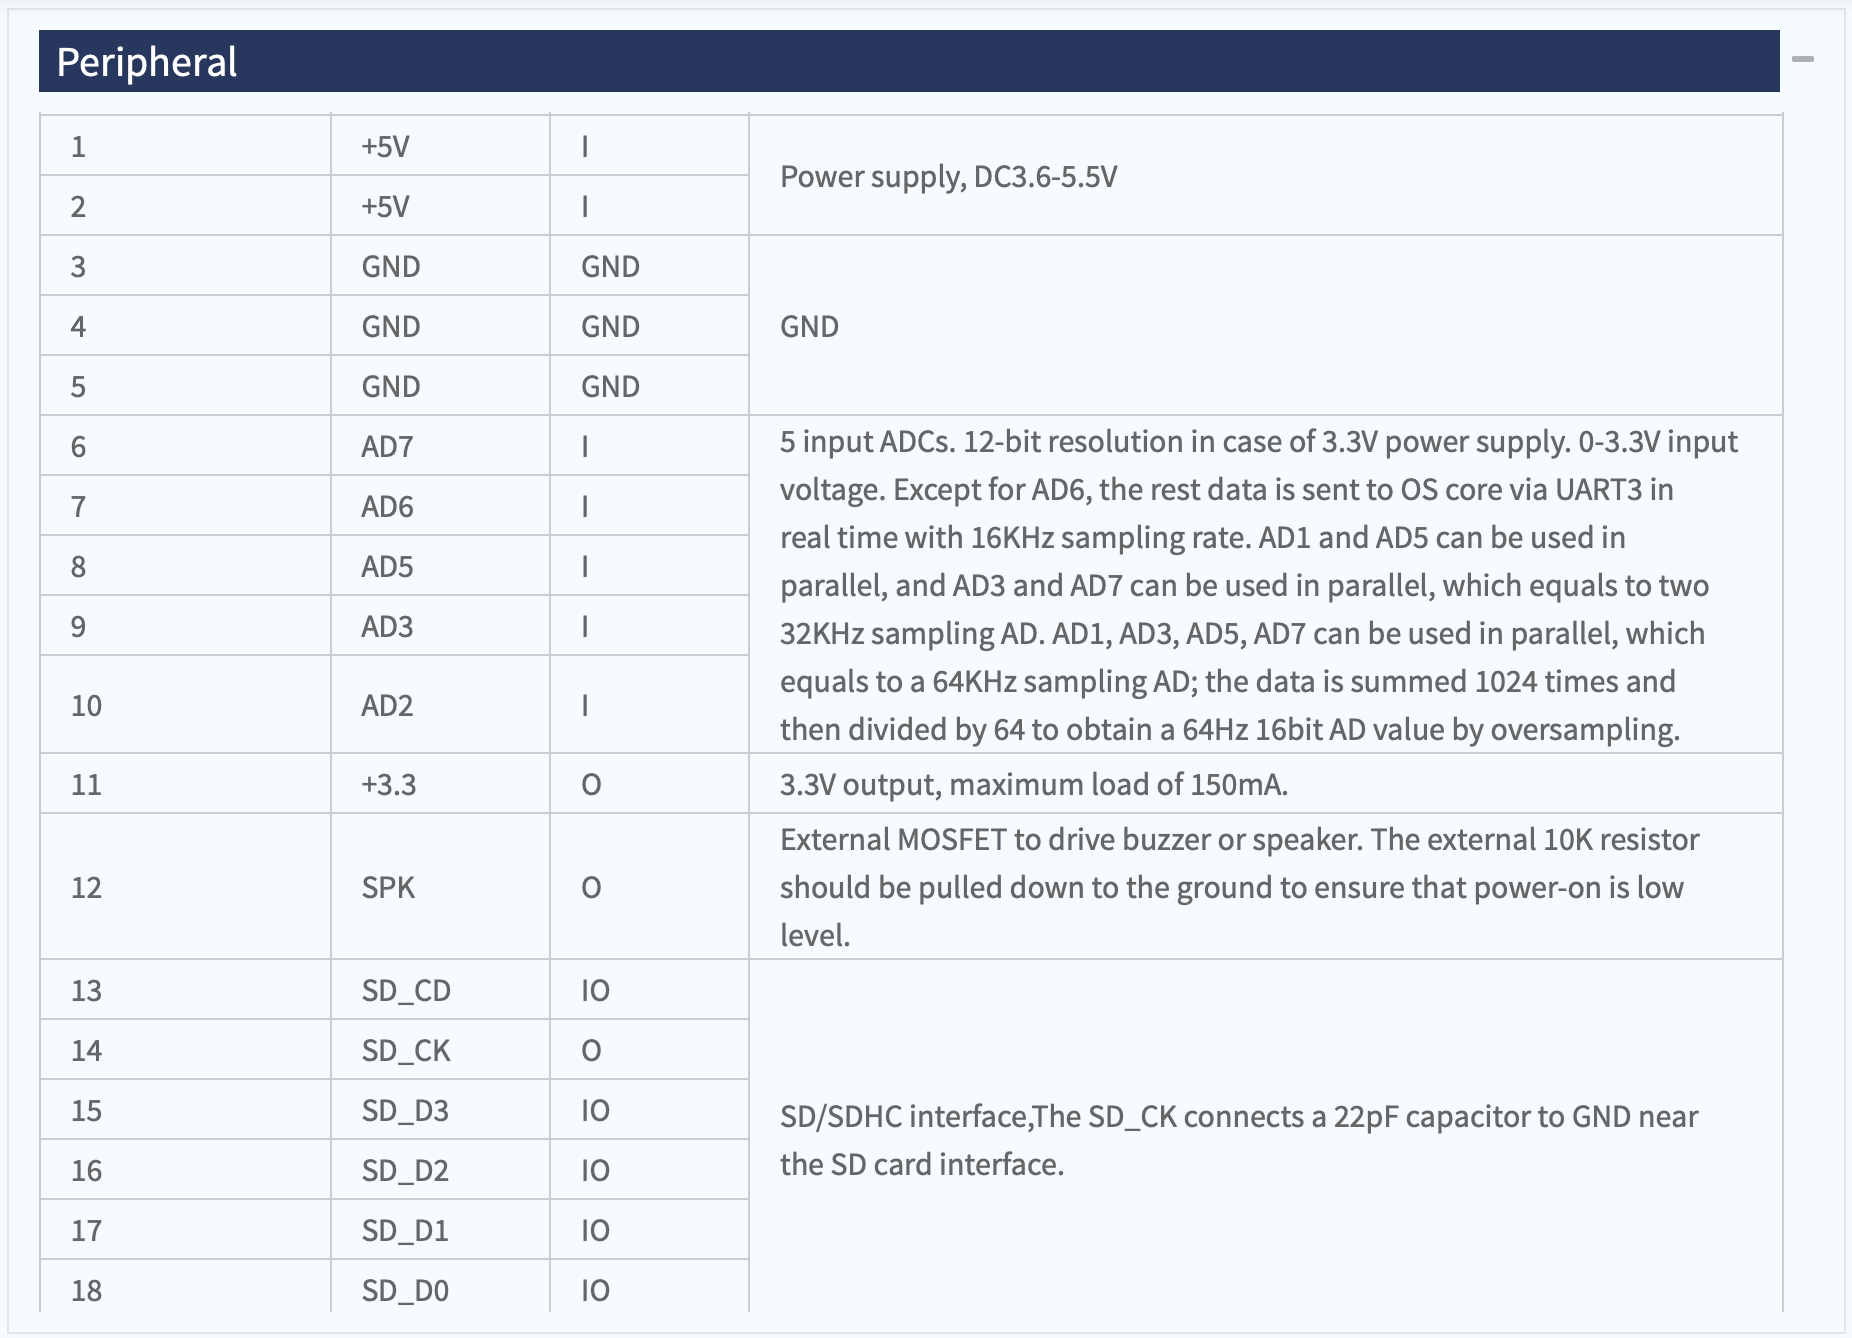Image resolution: width=1852 pixels, height=1338 pixels.
Task: Click the AD6 pin name
Action: [x=387, y=506]
